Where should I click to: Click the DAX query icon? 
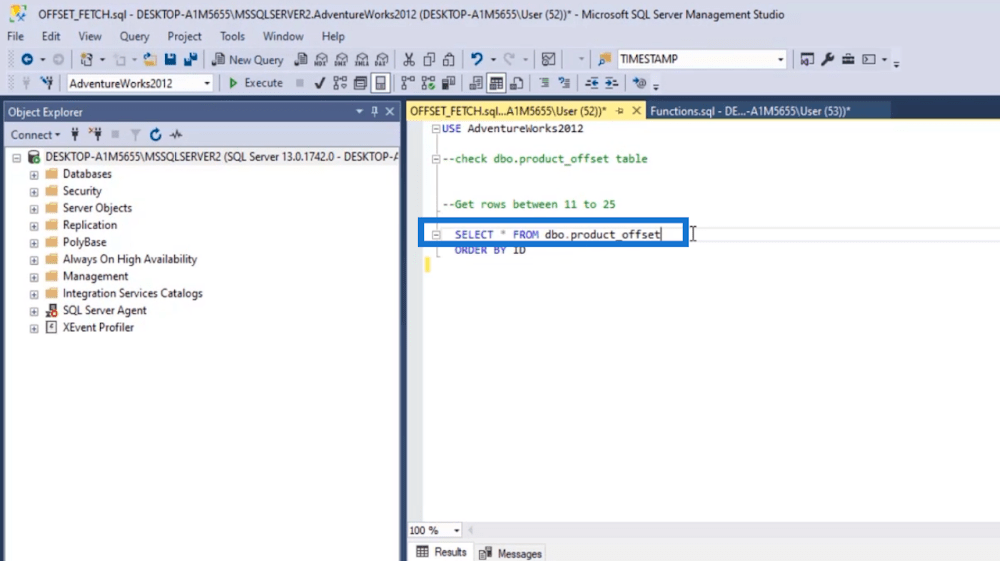(x=382, y=59)
